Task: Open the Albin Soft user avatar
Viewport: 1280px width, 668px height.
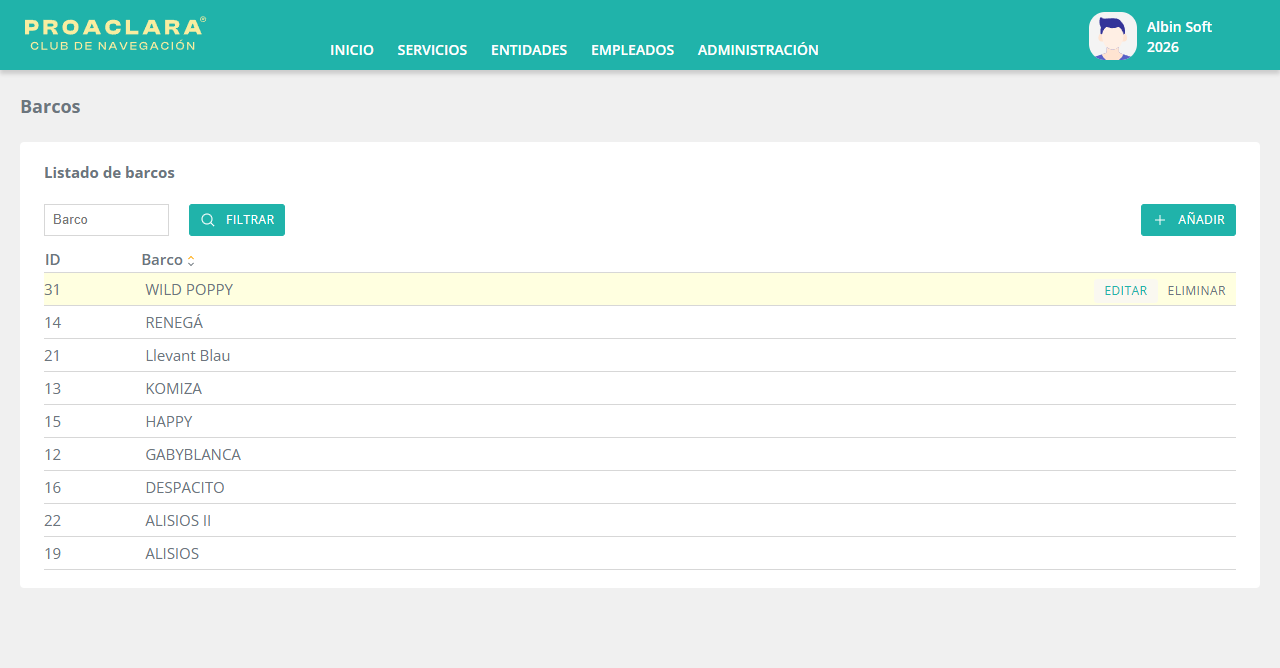Action: [x=1113, y=36]
